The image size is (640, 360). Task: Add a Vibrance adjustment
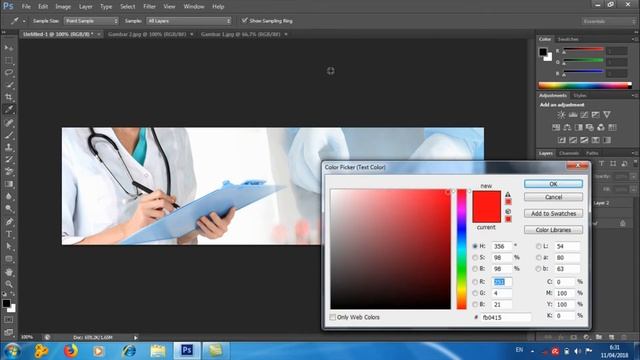coord(607,115)
